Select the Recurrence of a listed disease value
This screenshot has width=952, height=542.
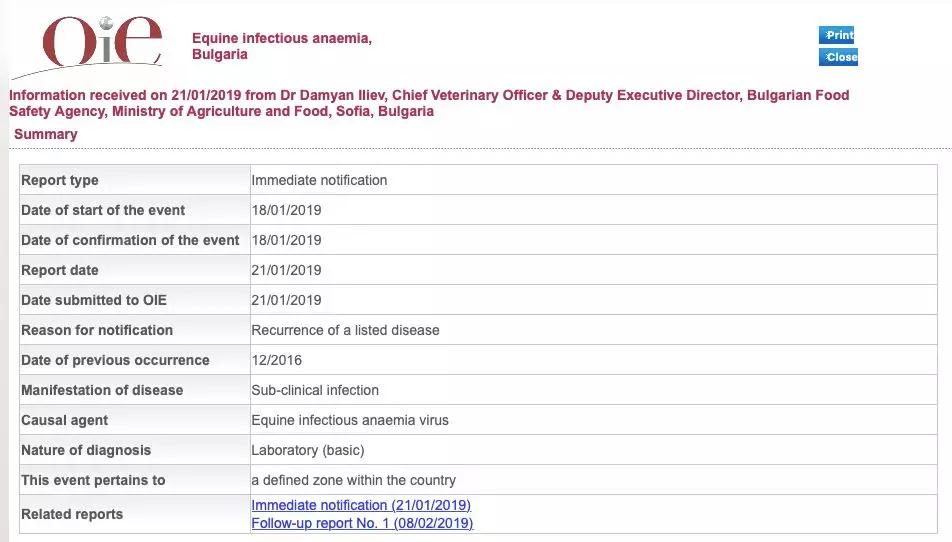tap(345, 330)
